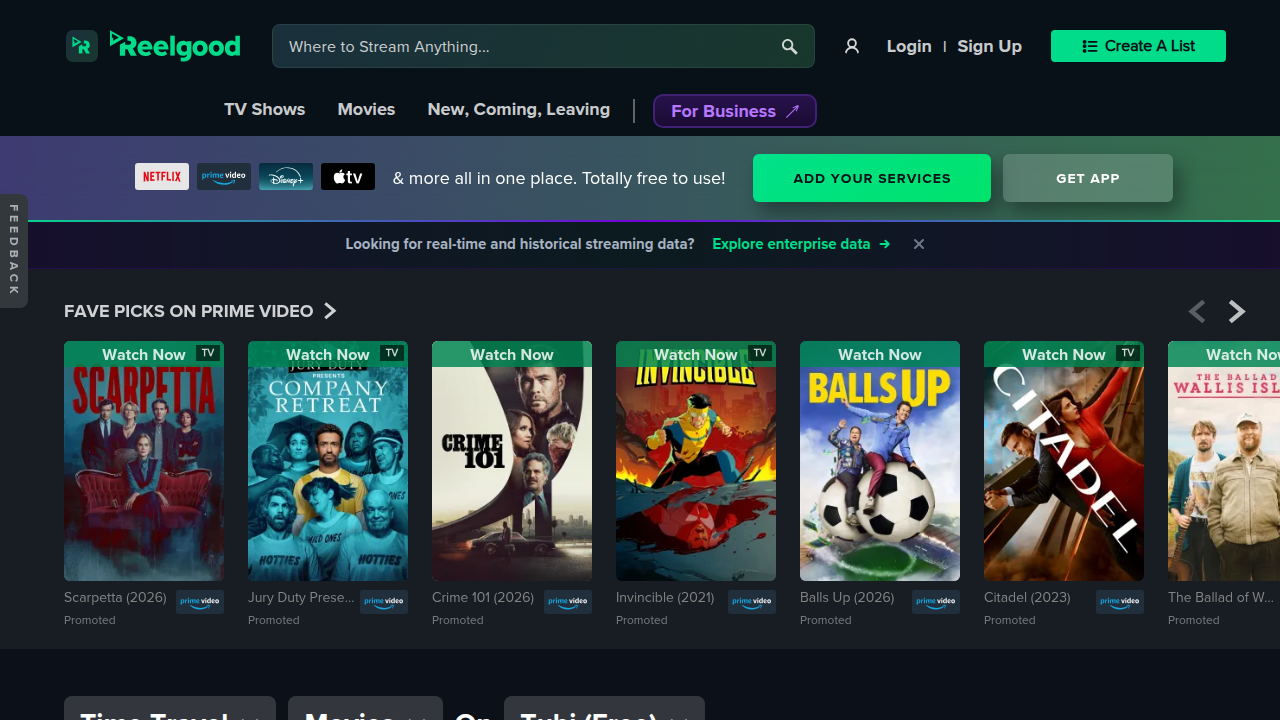Image resolution: width=1280 pixels, height=720 pixels.
Task: Click the Prime Video badge beside Jury Duty
Action: [384, 602]
